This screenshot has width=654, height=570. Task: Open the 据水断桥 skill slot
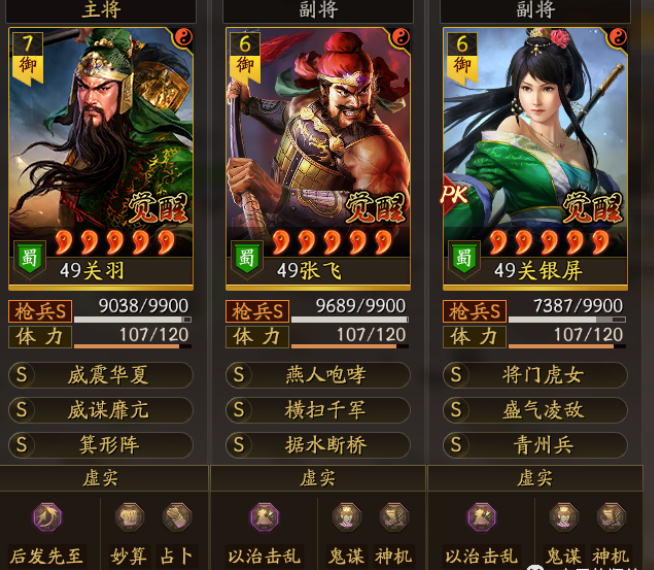coord(318,445)
